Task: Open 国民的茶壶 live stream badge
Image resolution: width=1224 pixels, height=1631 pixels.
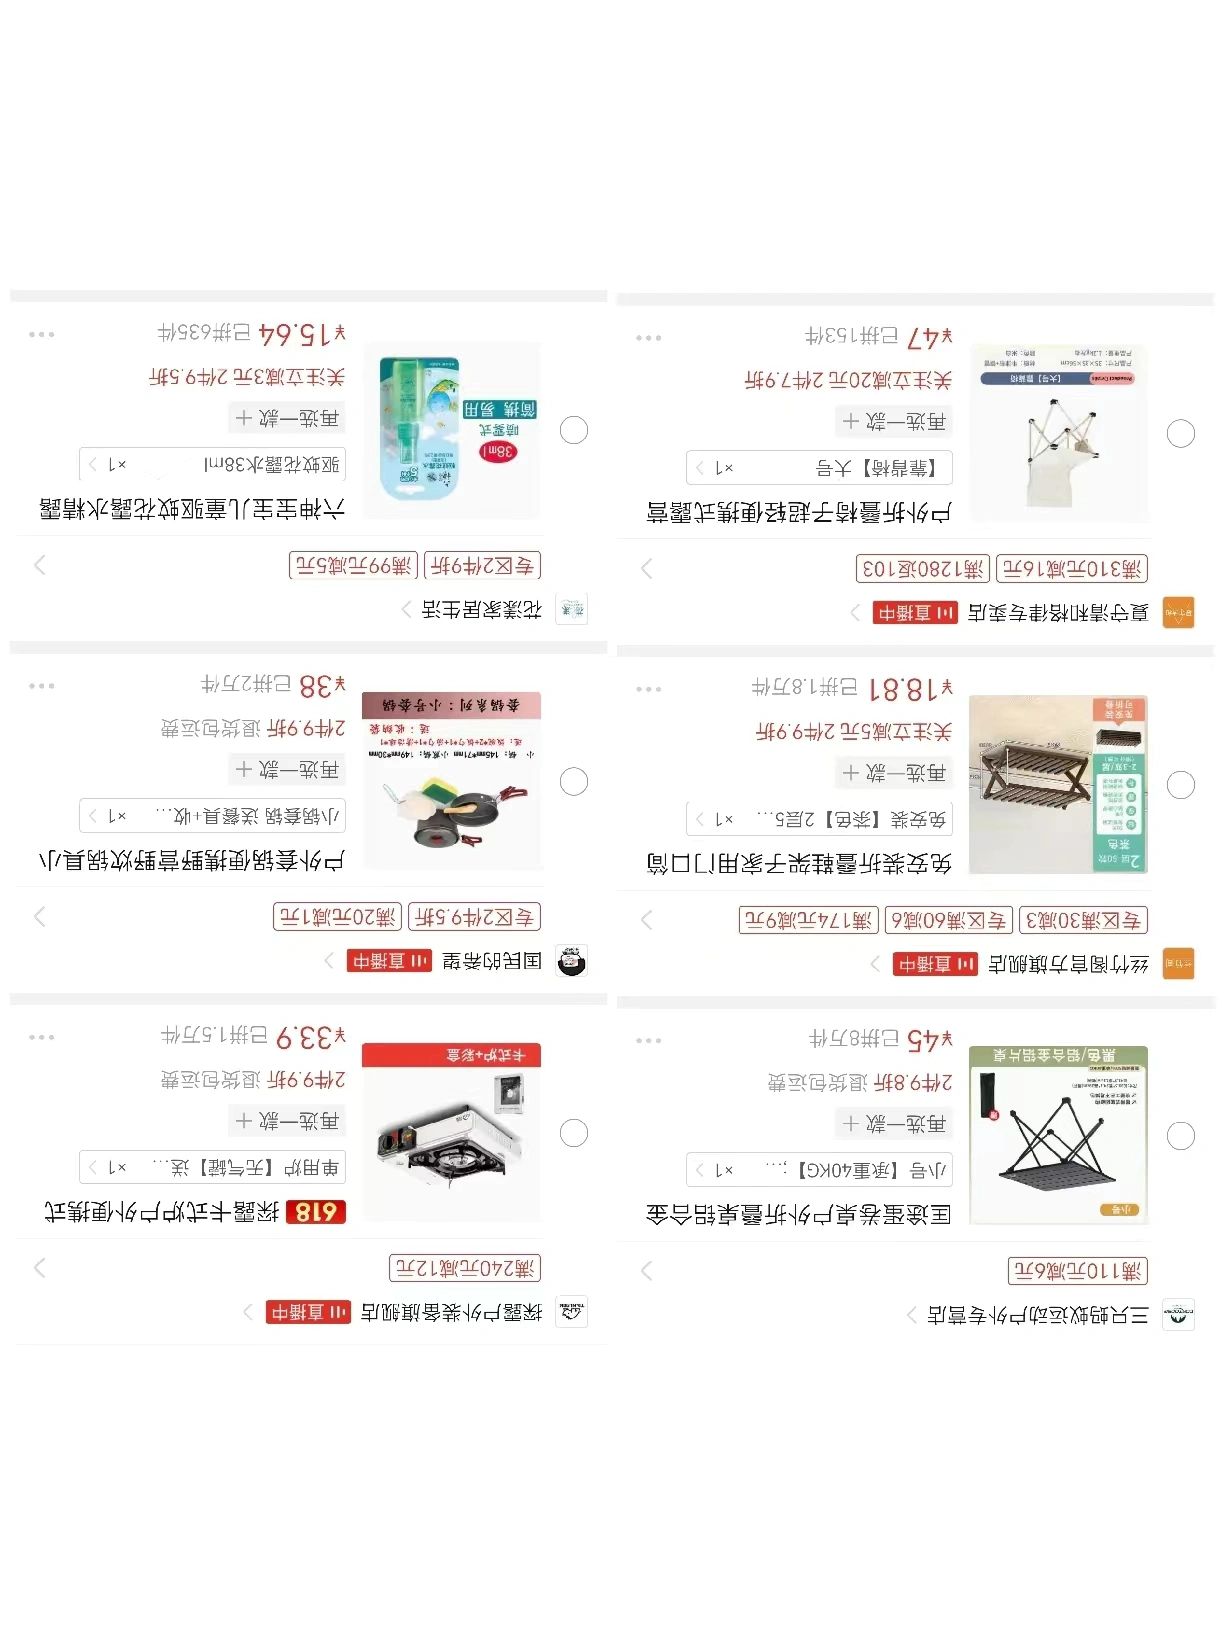Action: [389, 961]
